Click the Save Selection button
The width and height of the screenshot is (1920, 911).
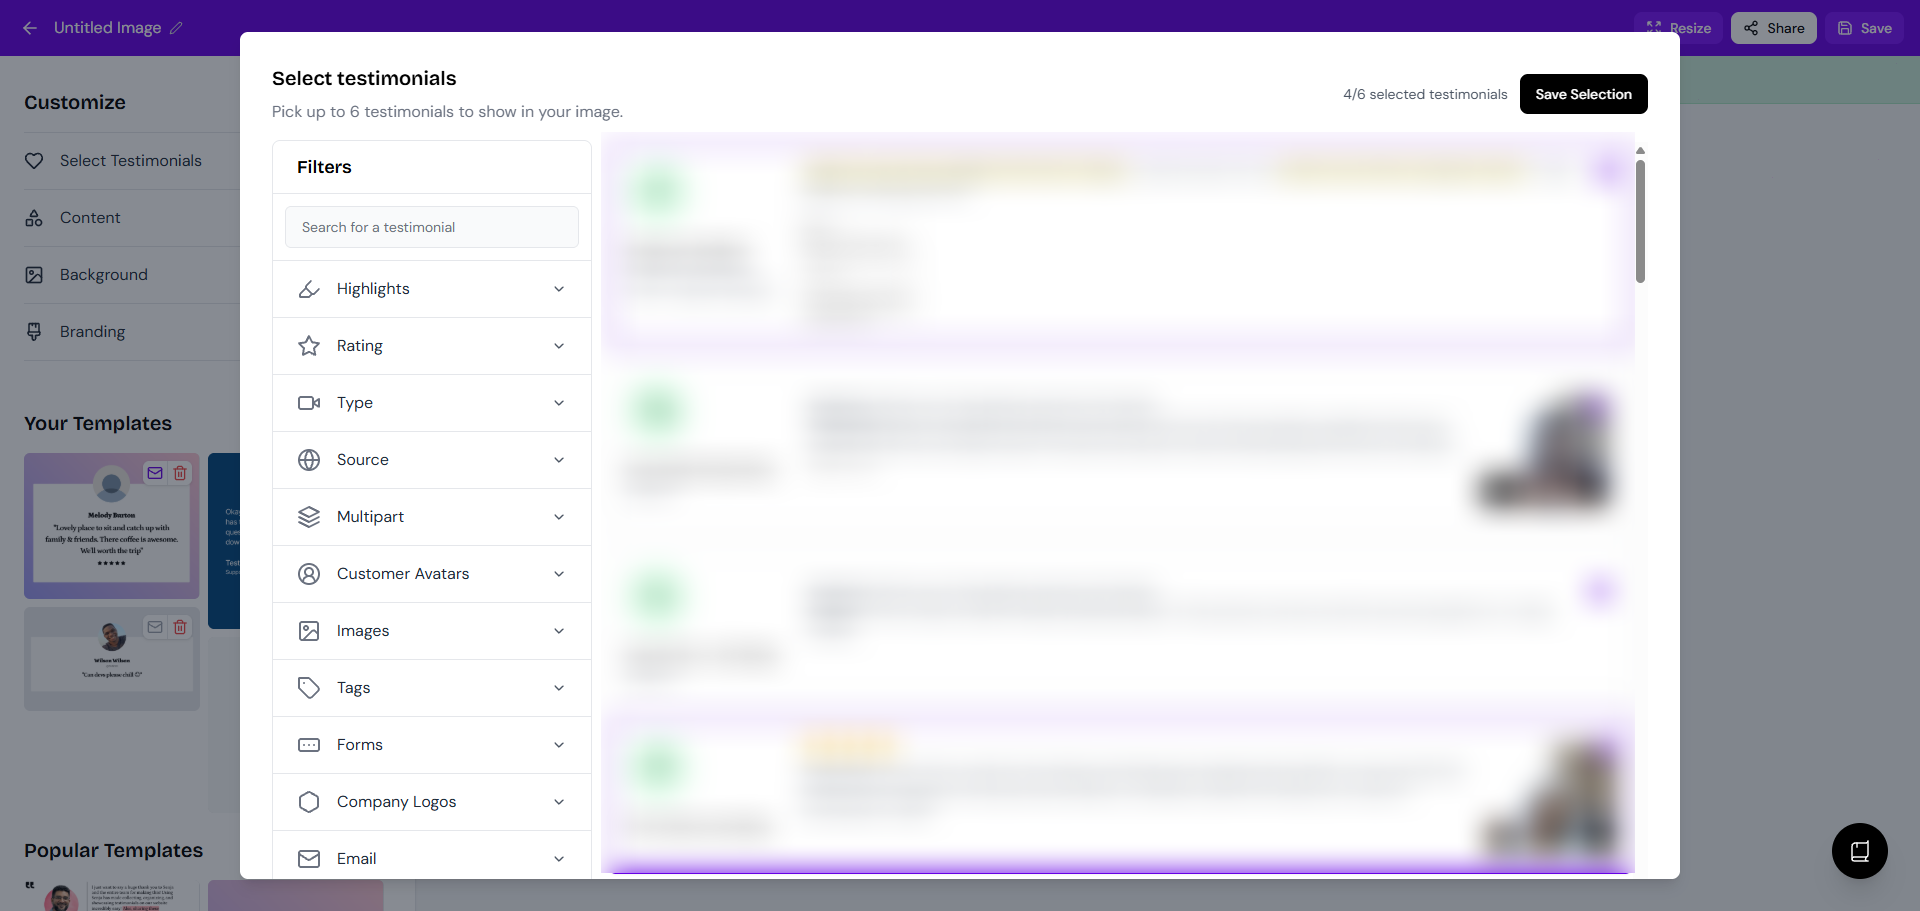pyautogui.click(x=1583, y=94)
